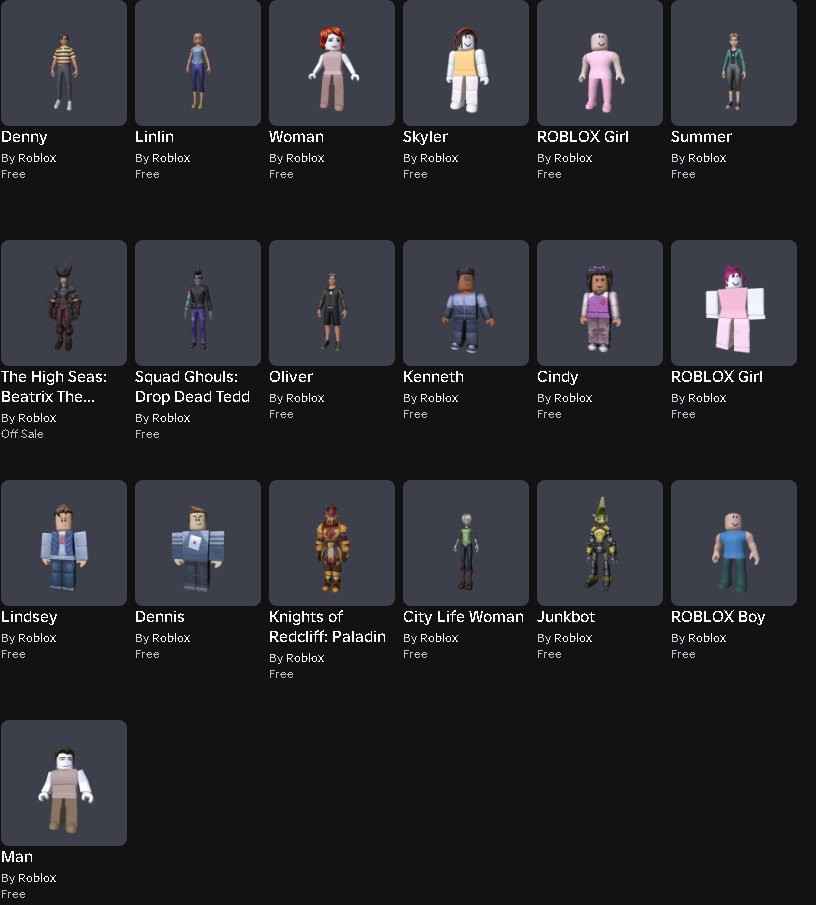This screenshot has height=905, width=816.
Task: Open the Skyler title link
Action: pos(425,137)
